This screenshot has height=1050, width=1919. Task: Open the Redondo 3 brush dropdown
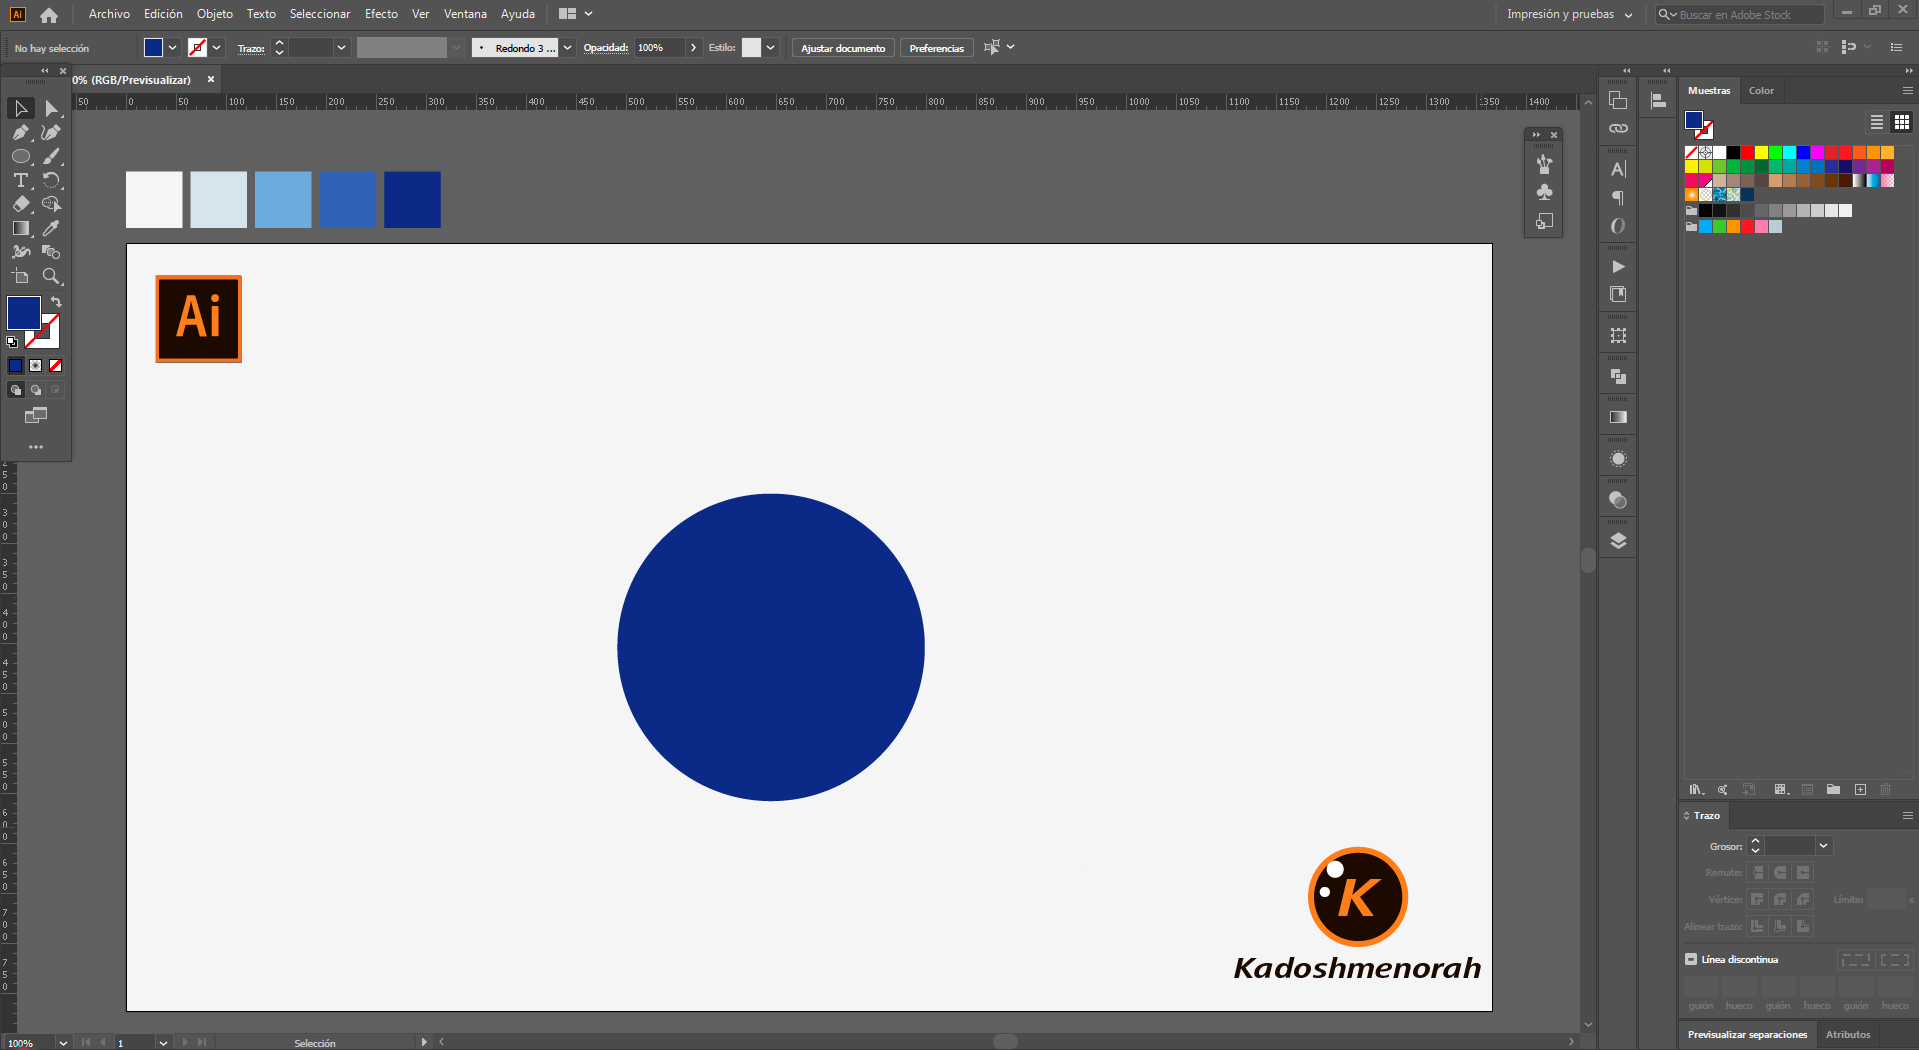[567, 47]
